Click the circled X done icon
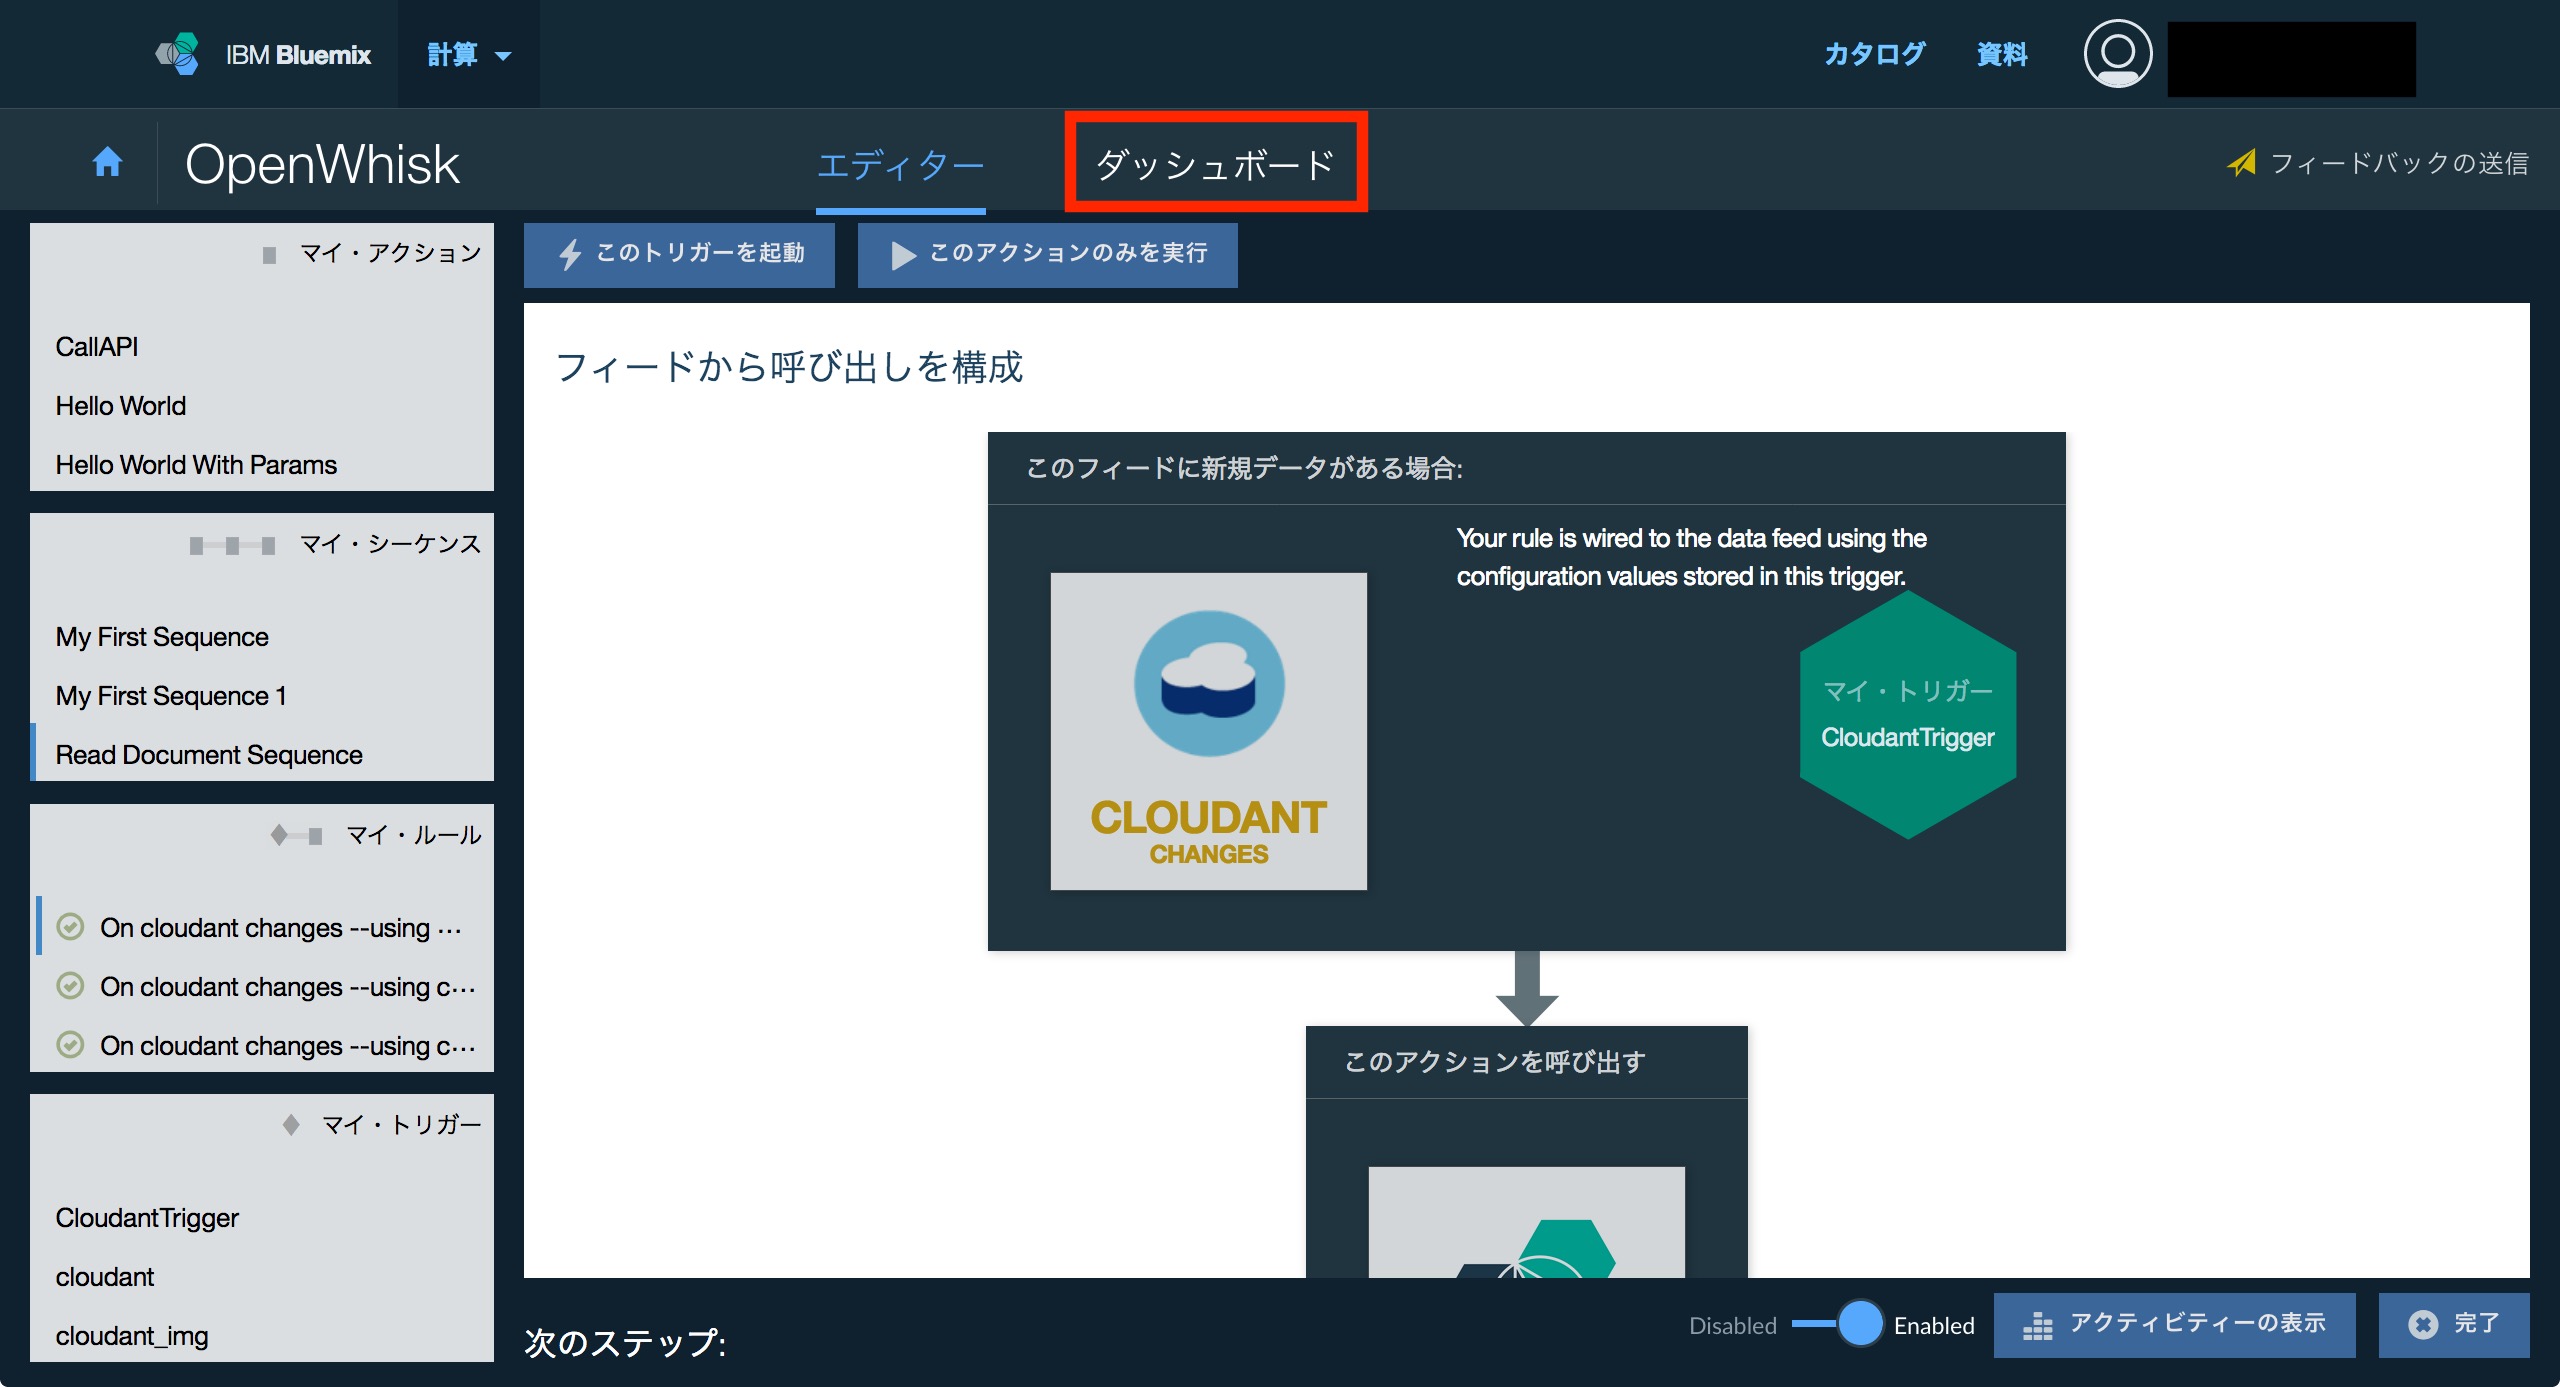Screen dimensions: 2560x1387 click(x=2423, y=1325)
